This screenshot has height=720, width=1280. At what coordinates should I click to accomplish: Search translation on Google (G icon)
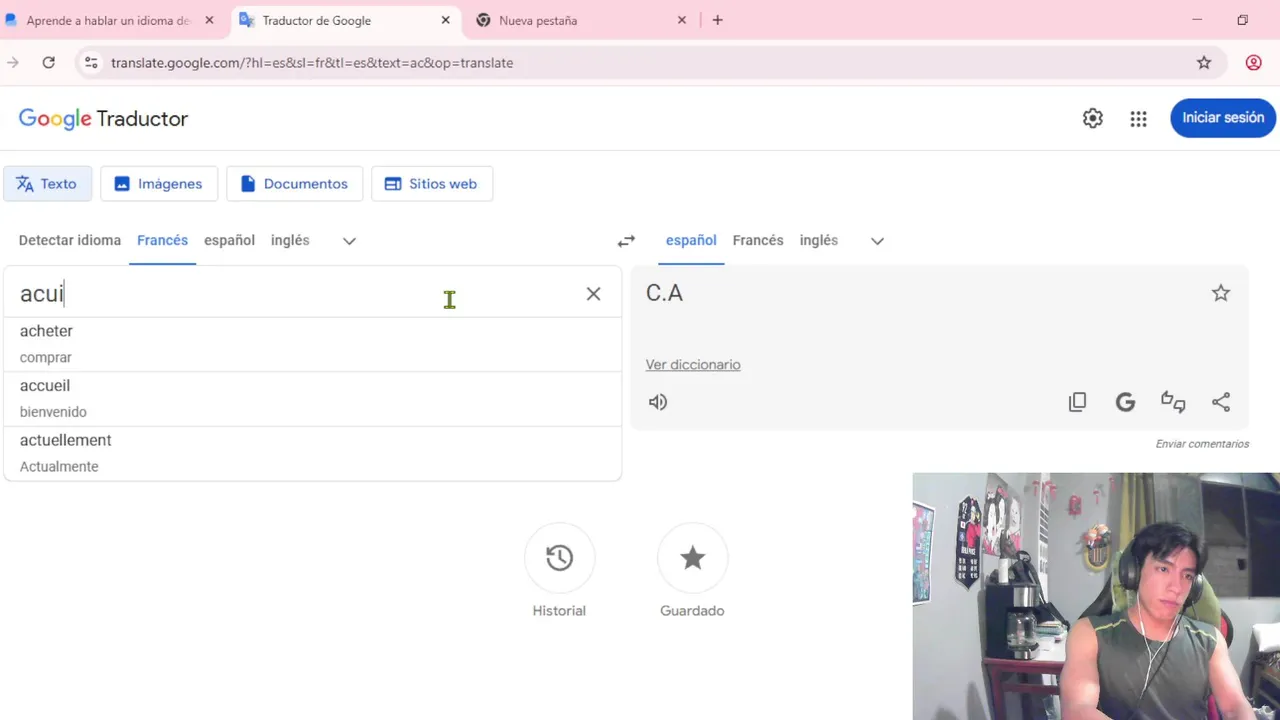click(1125, 402)
